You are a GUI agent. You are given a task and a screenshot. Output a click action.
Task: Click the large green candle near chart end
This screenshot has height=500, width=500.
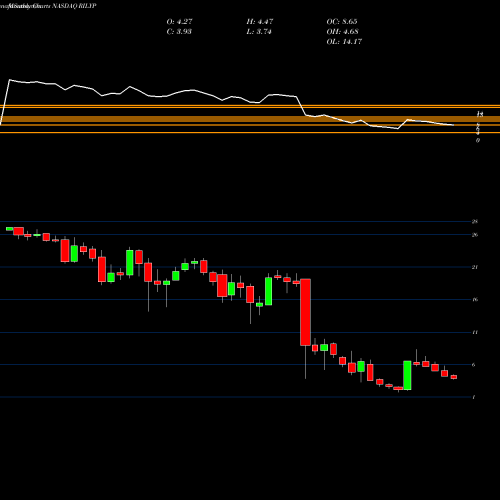[407, 375]
